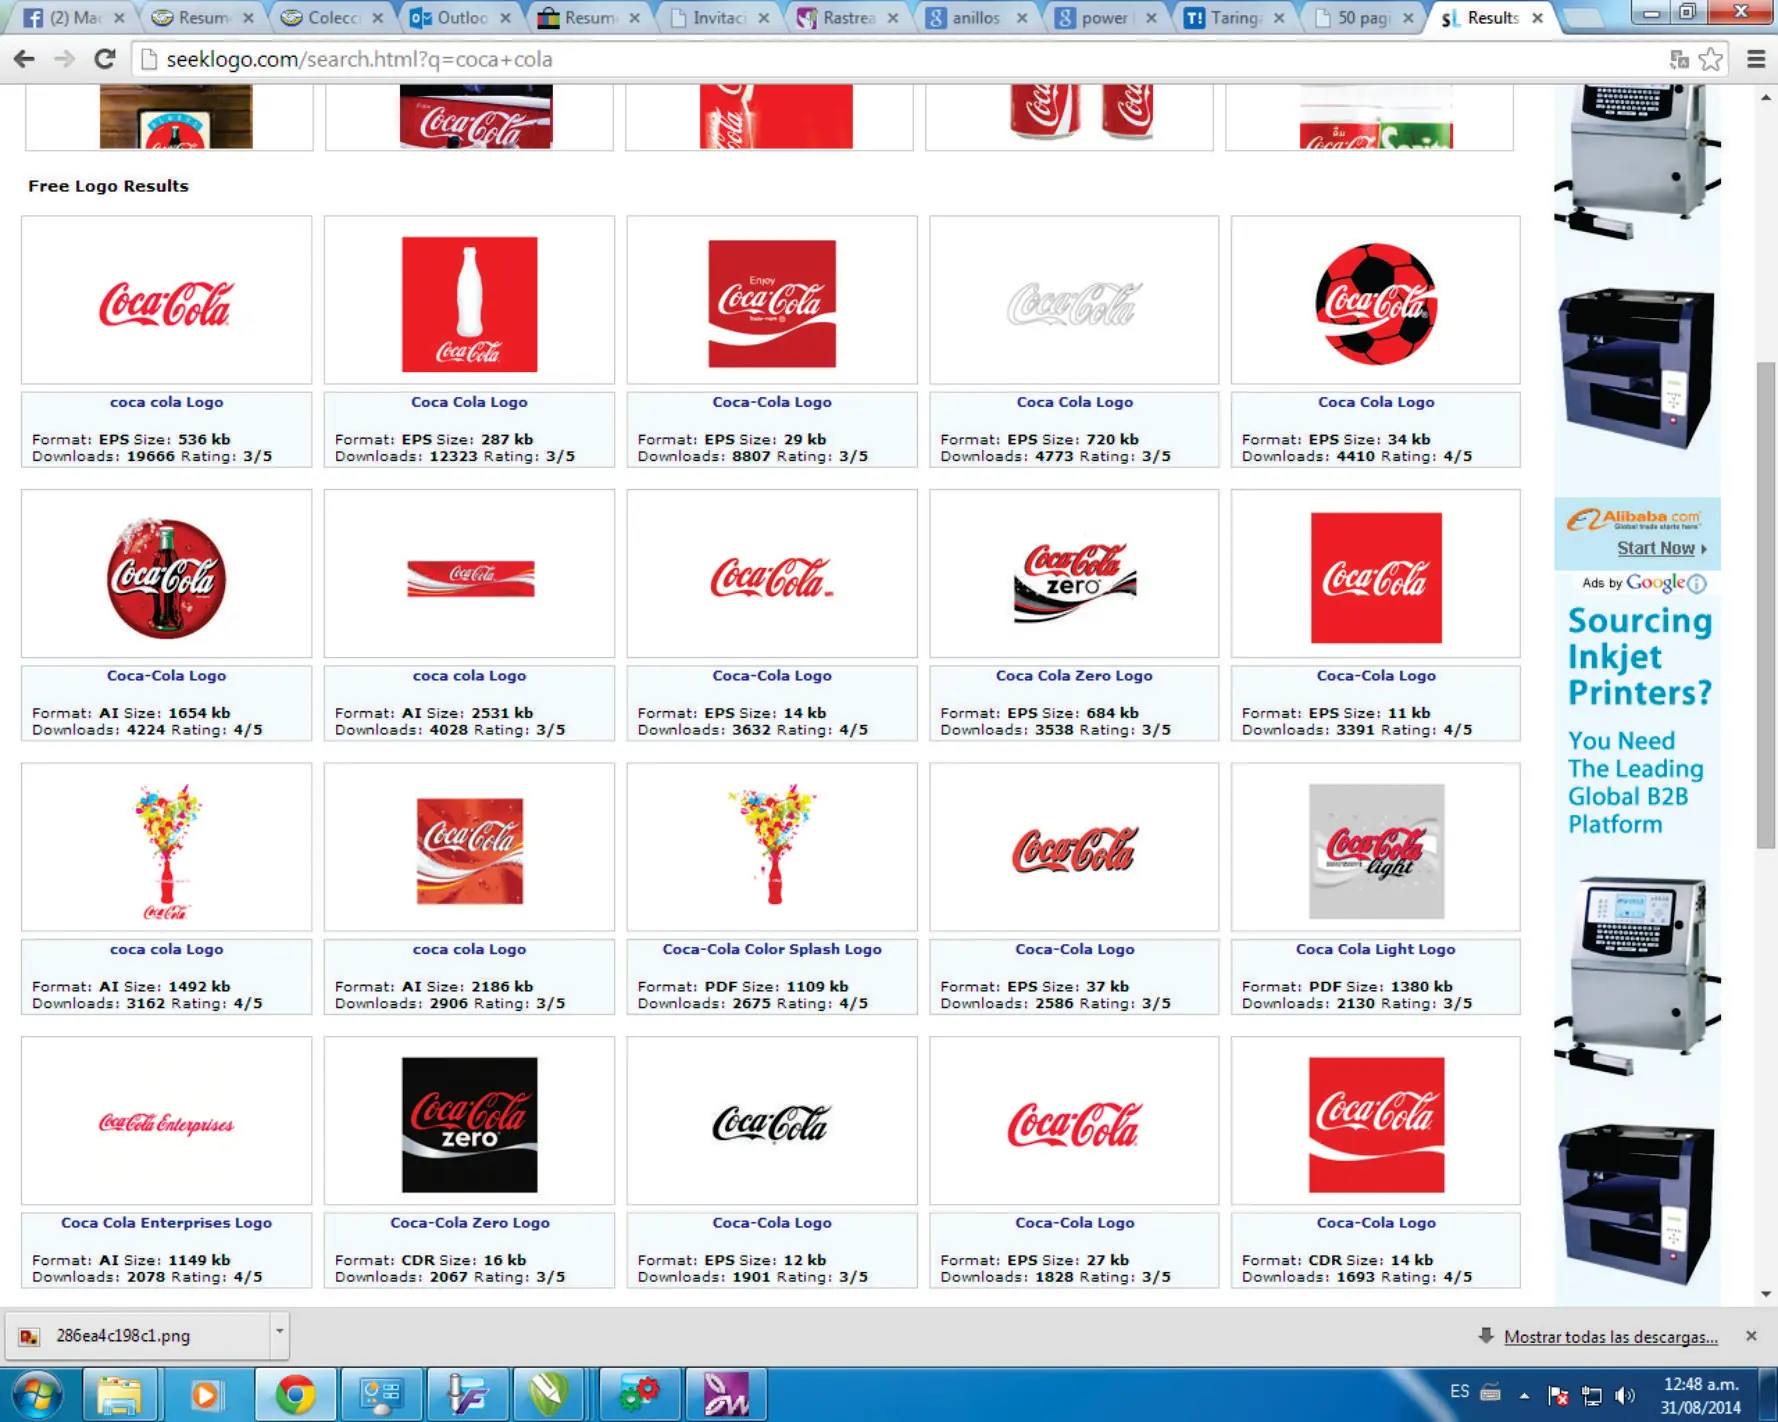
Task: Click the on-screen keyboard tray icon
Action: pyautogui.click(x=1490, y=1393)
